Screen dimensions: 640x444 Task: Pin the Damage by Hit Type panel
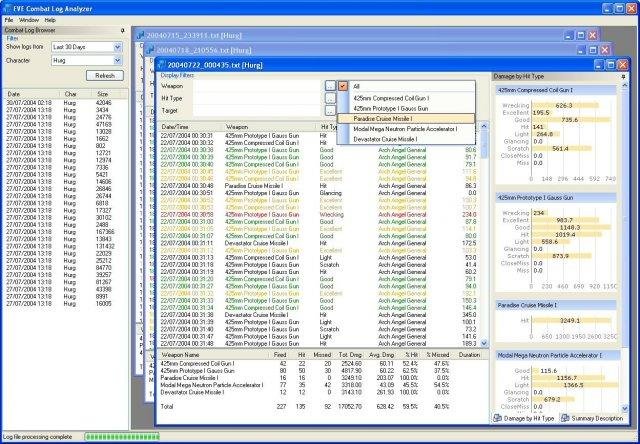(623, 76)
